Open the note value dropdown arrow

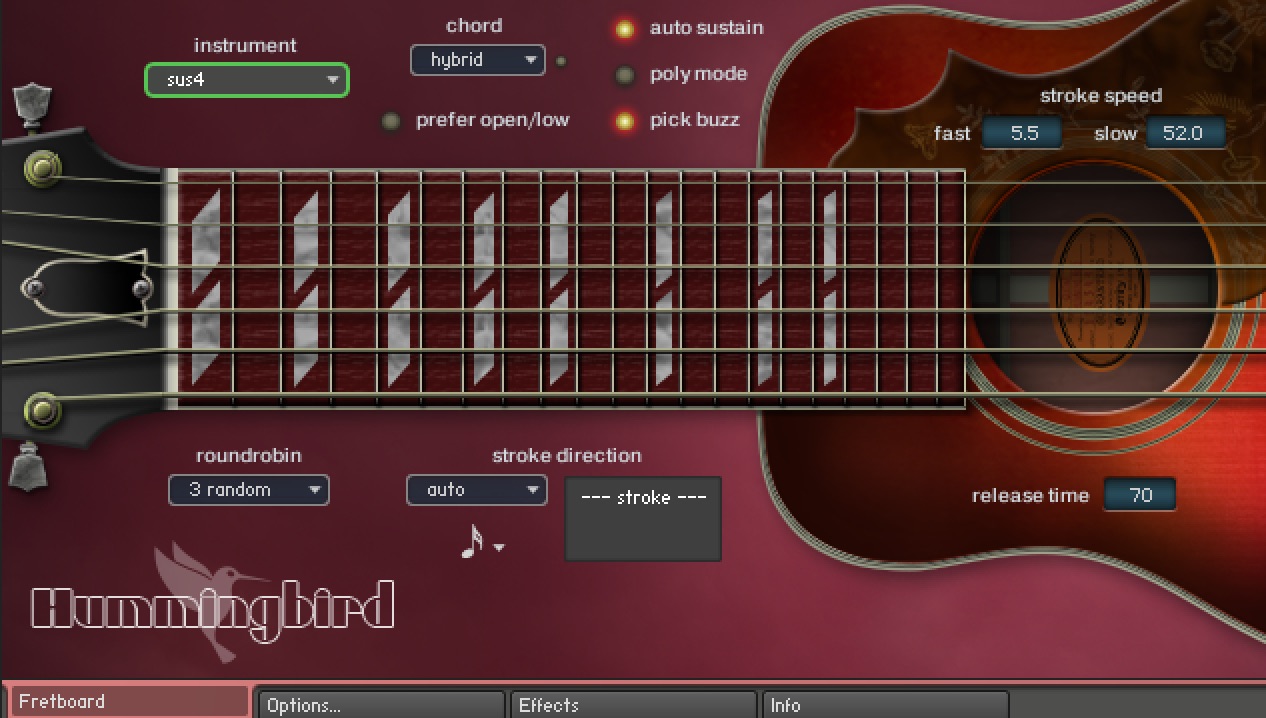point(499,547)
